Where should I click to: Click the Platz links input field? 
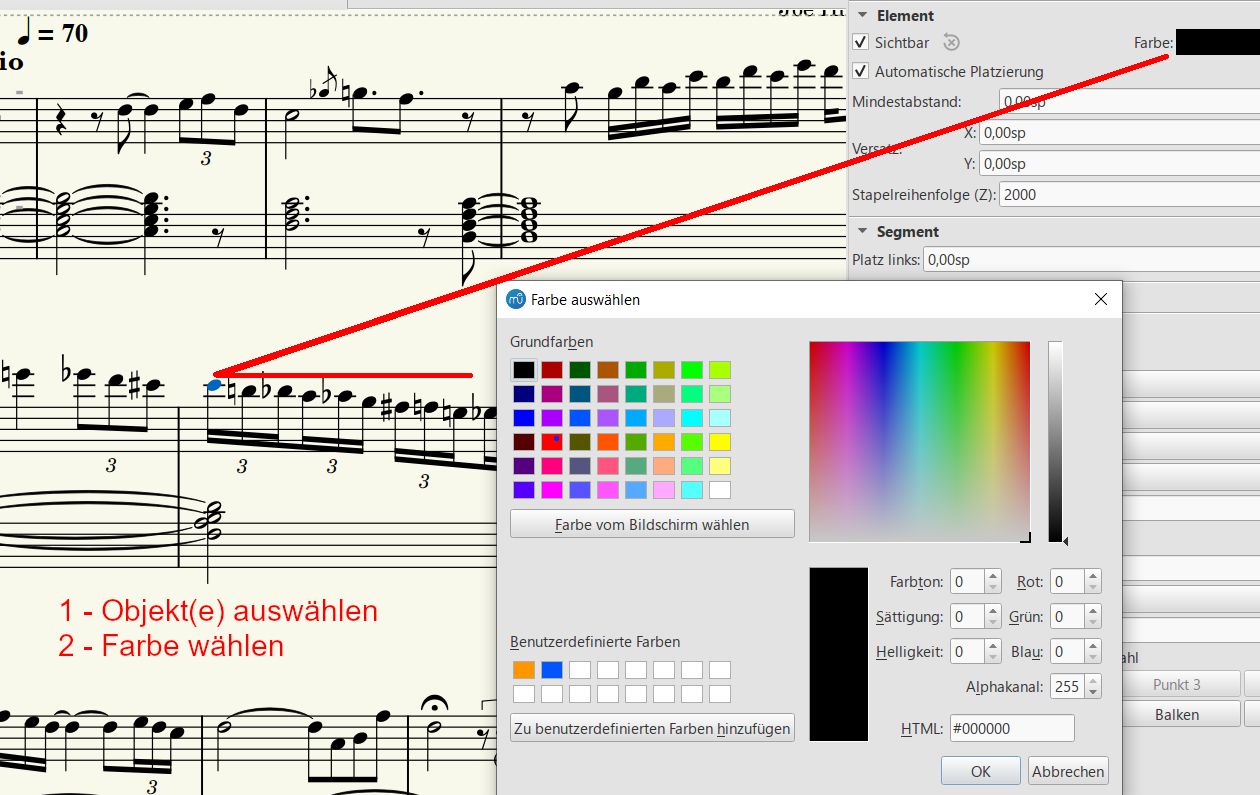click(1091, 260)
